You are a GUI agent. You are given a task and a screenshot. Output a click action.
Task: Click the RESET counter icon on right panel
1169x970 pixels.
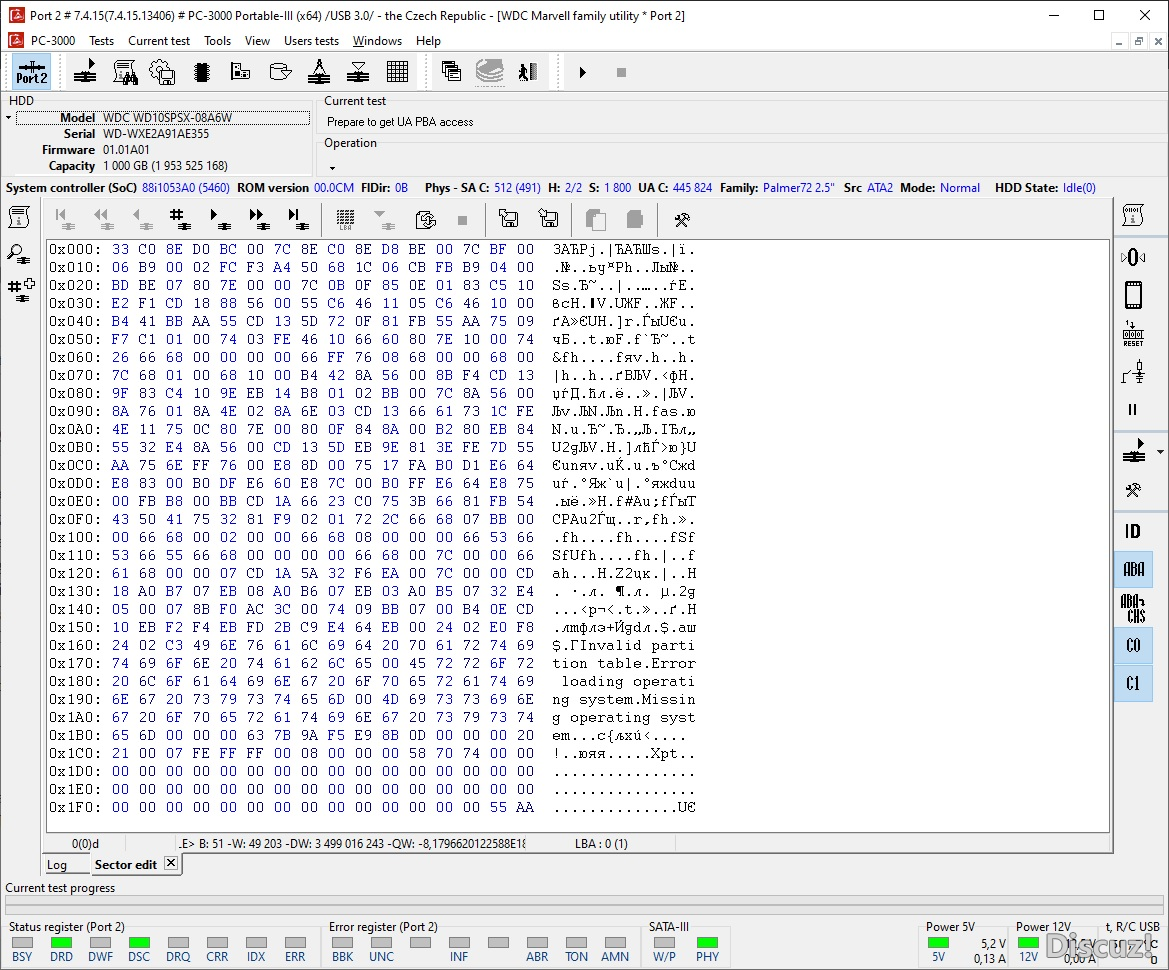[1133, 334]
